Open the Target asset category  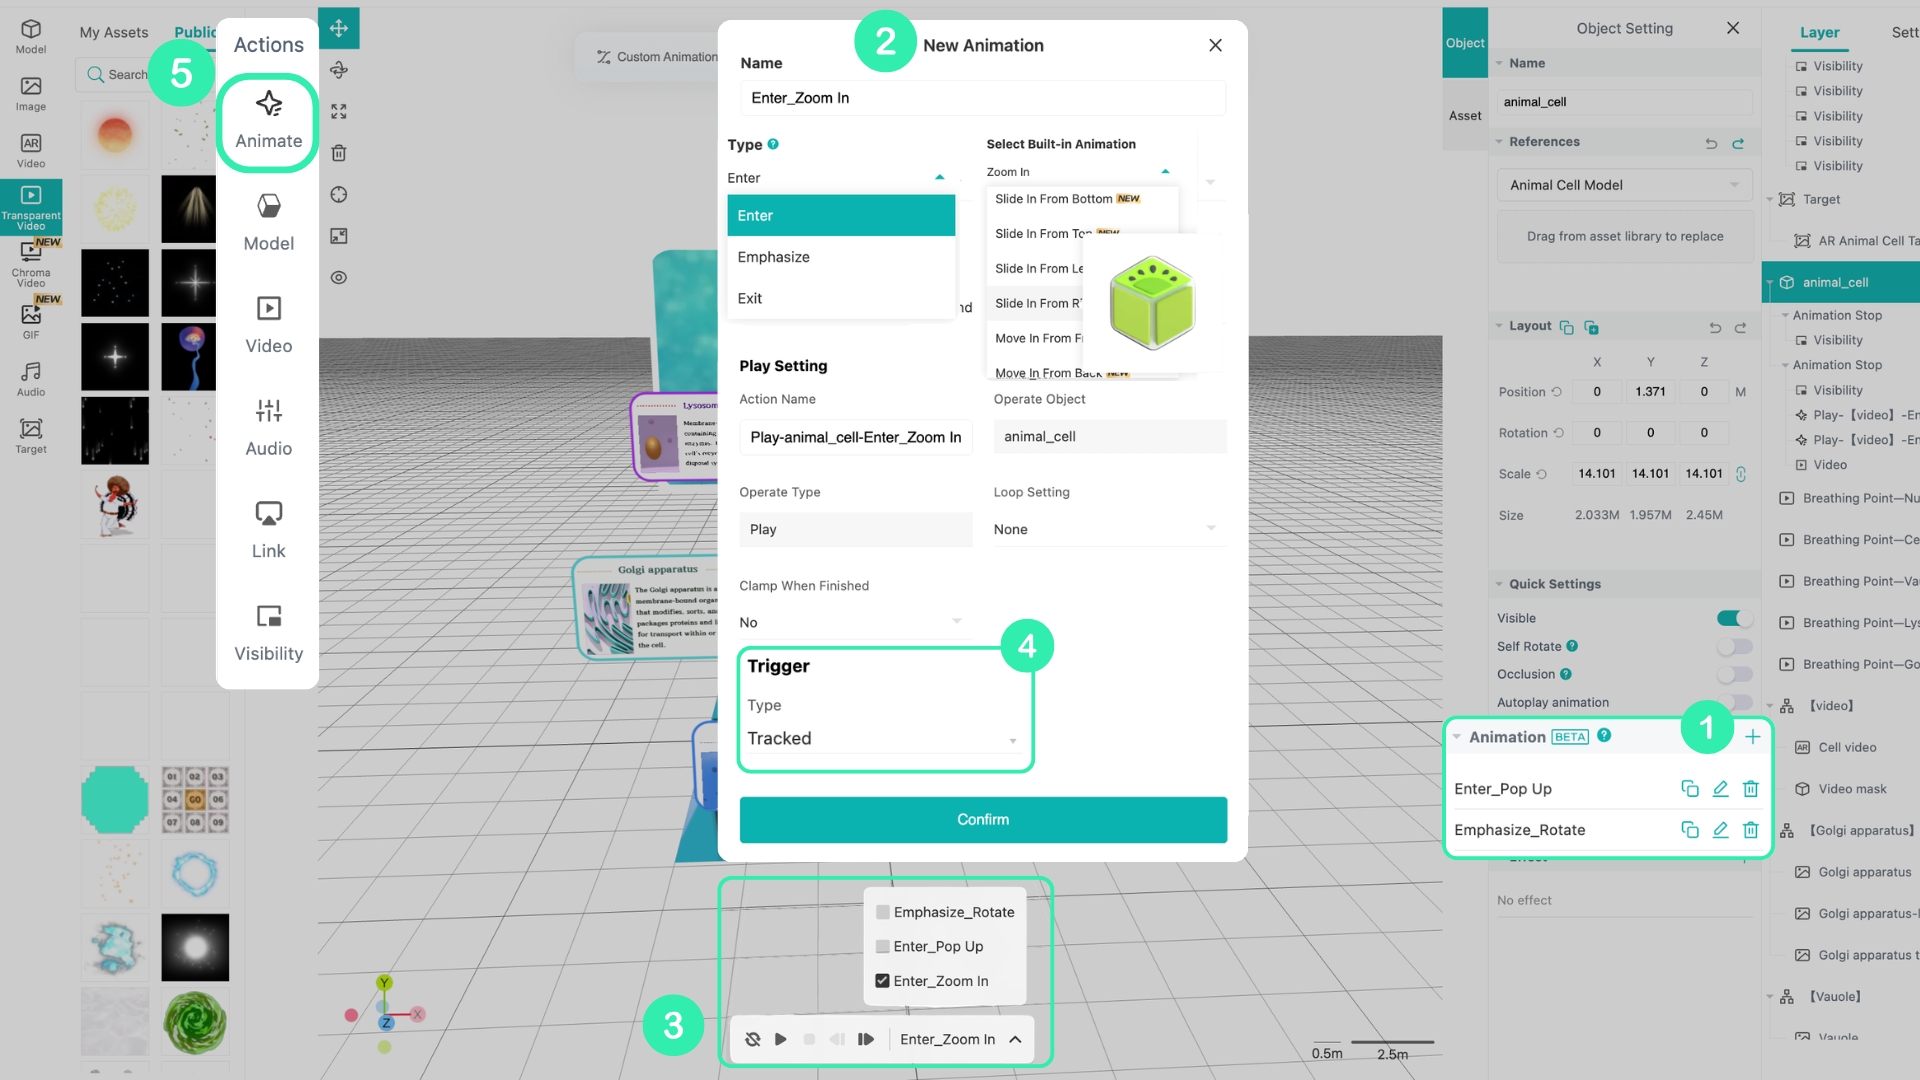30,436
